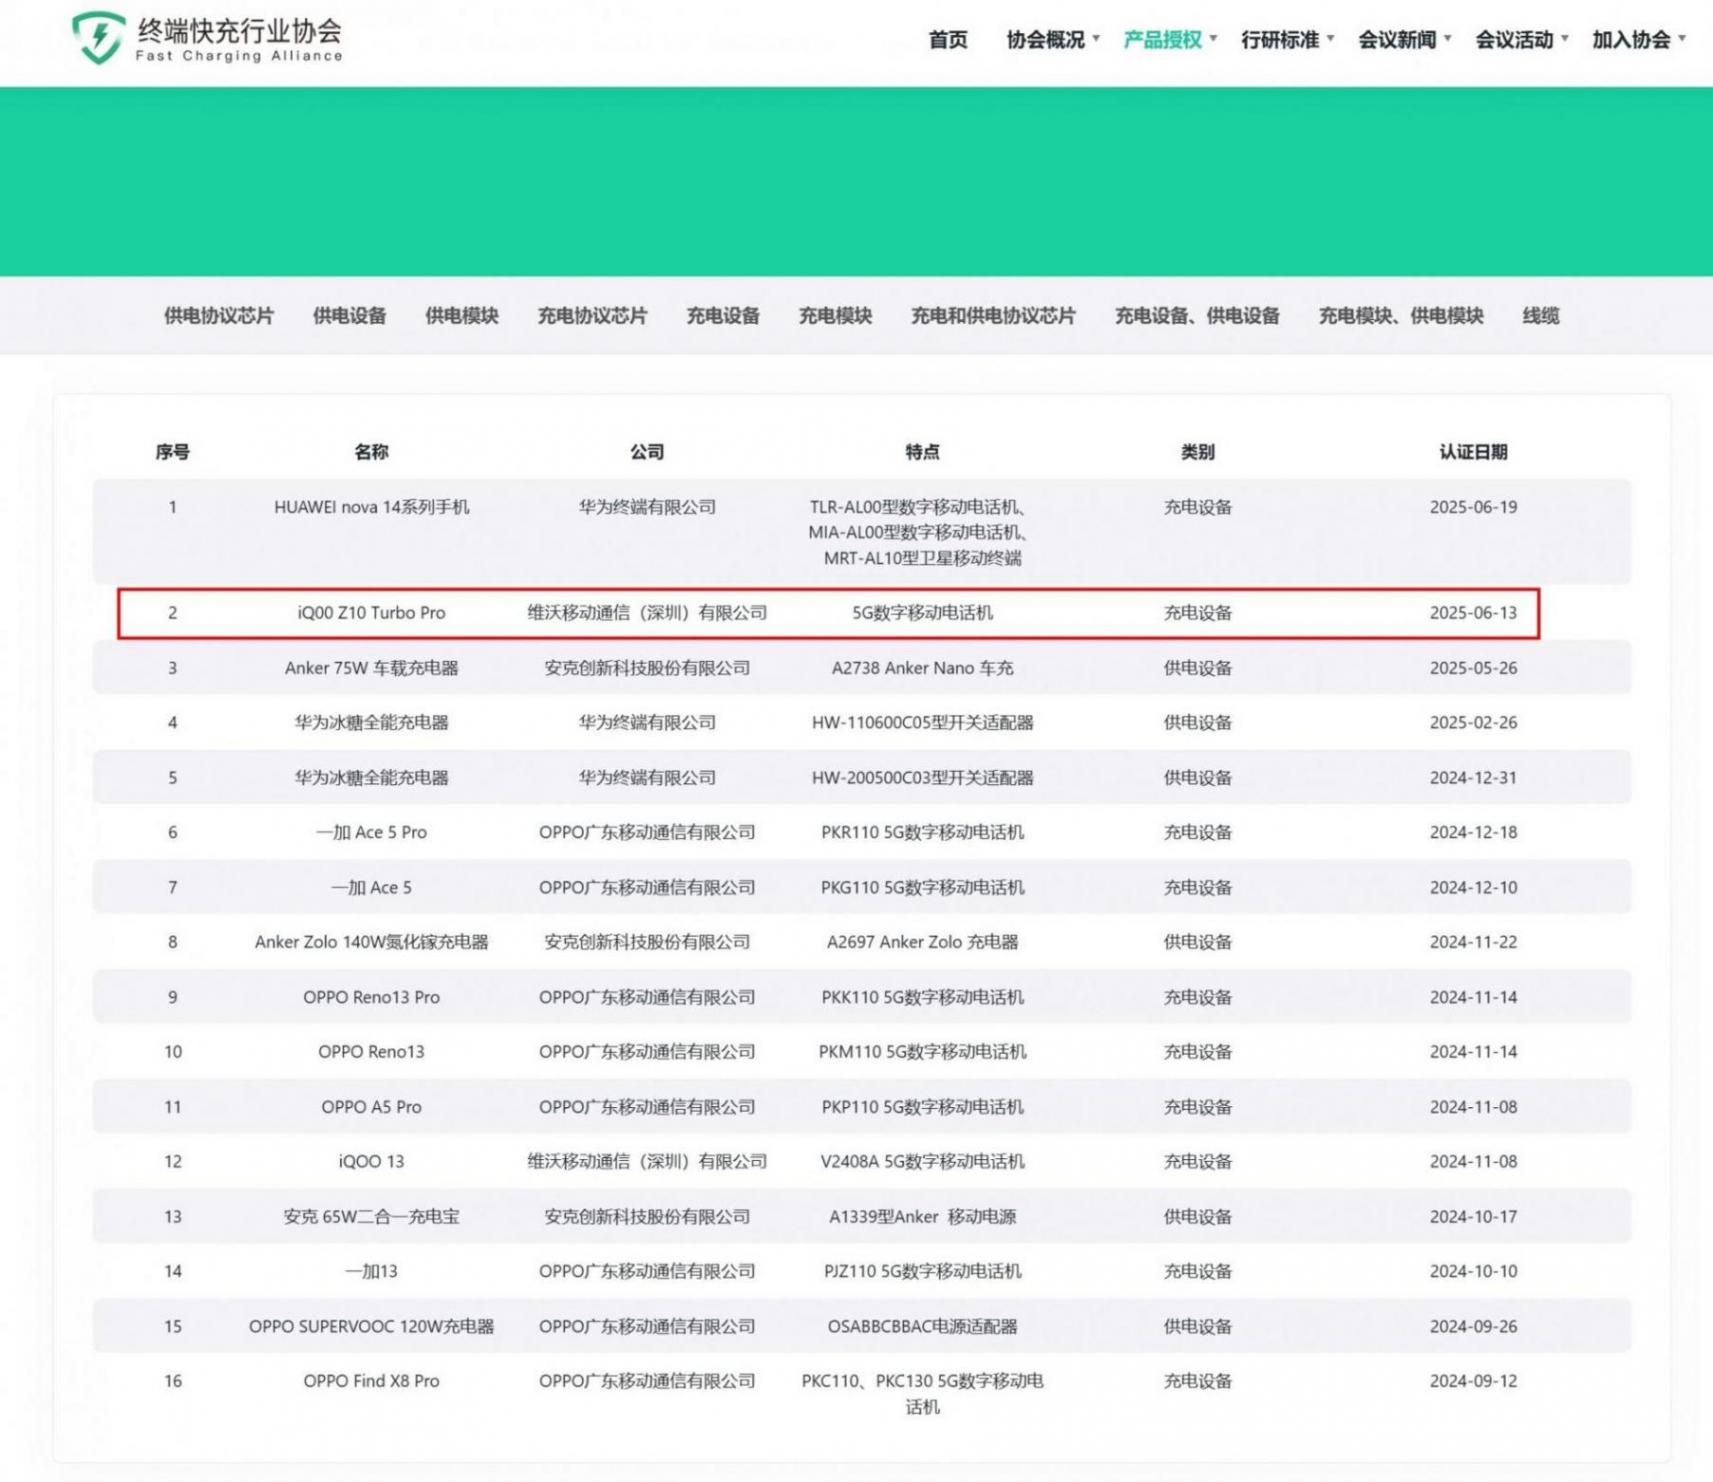The image size is (1713, 1482).
Task: Select the 供电设备 category tab
Action: [349, 316]
